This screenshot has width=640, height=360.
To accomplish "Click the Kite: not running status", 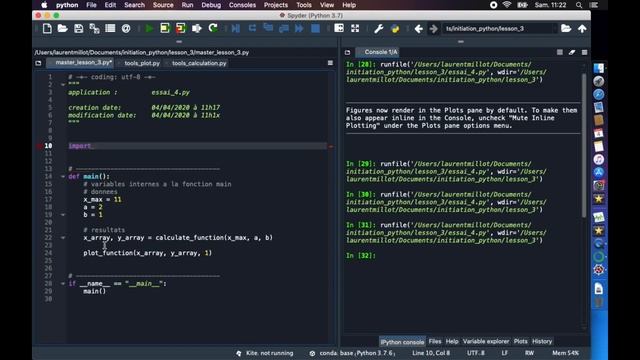I will pos(265,353).
